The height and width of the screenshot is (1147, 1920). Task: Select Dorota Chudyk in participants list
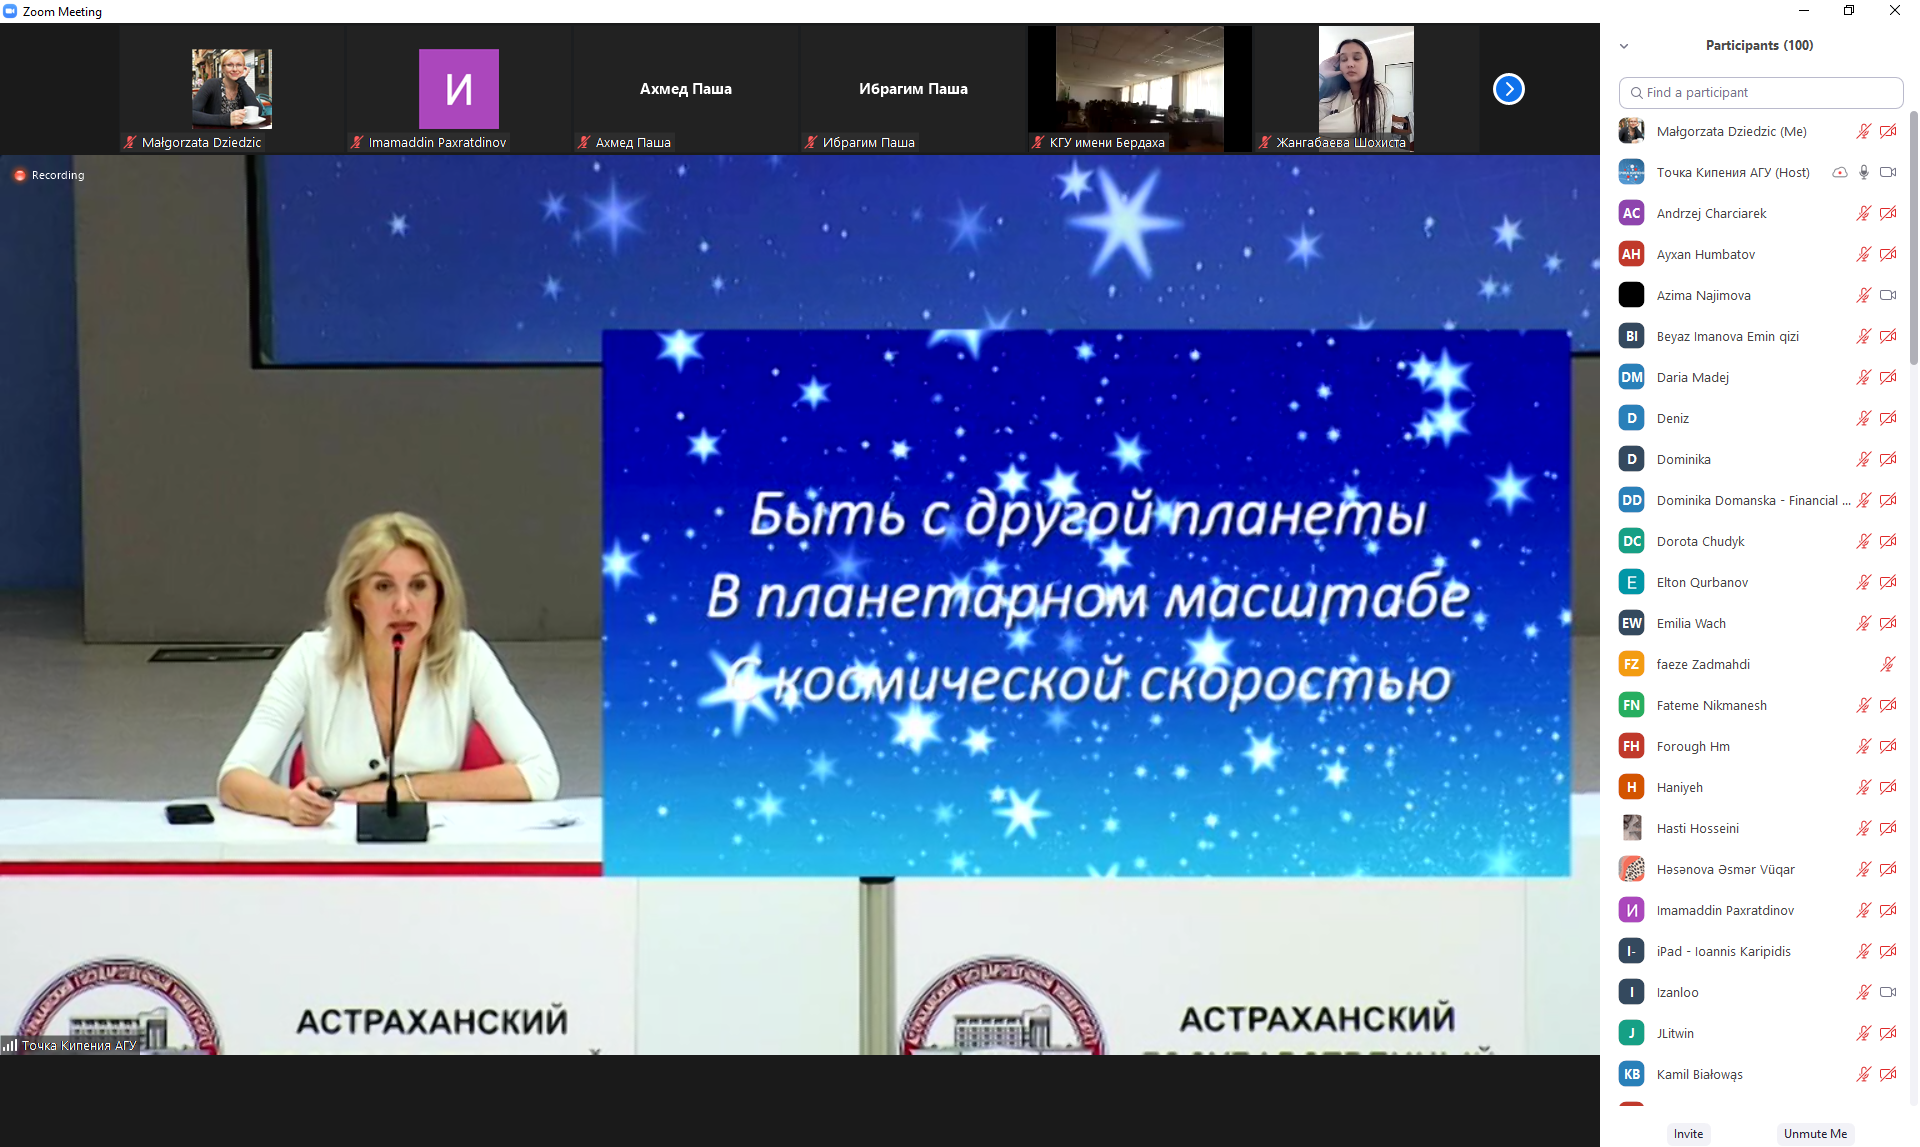pyautogui.click(x=1700, y=541)
